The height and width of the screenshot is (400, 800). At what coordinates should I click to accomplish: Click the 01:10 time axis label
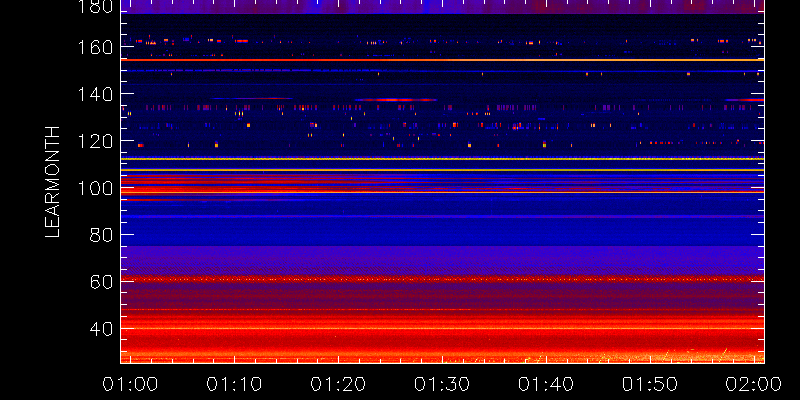point(234,384)
